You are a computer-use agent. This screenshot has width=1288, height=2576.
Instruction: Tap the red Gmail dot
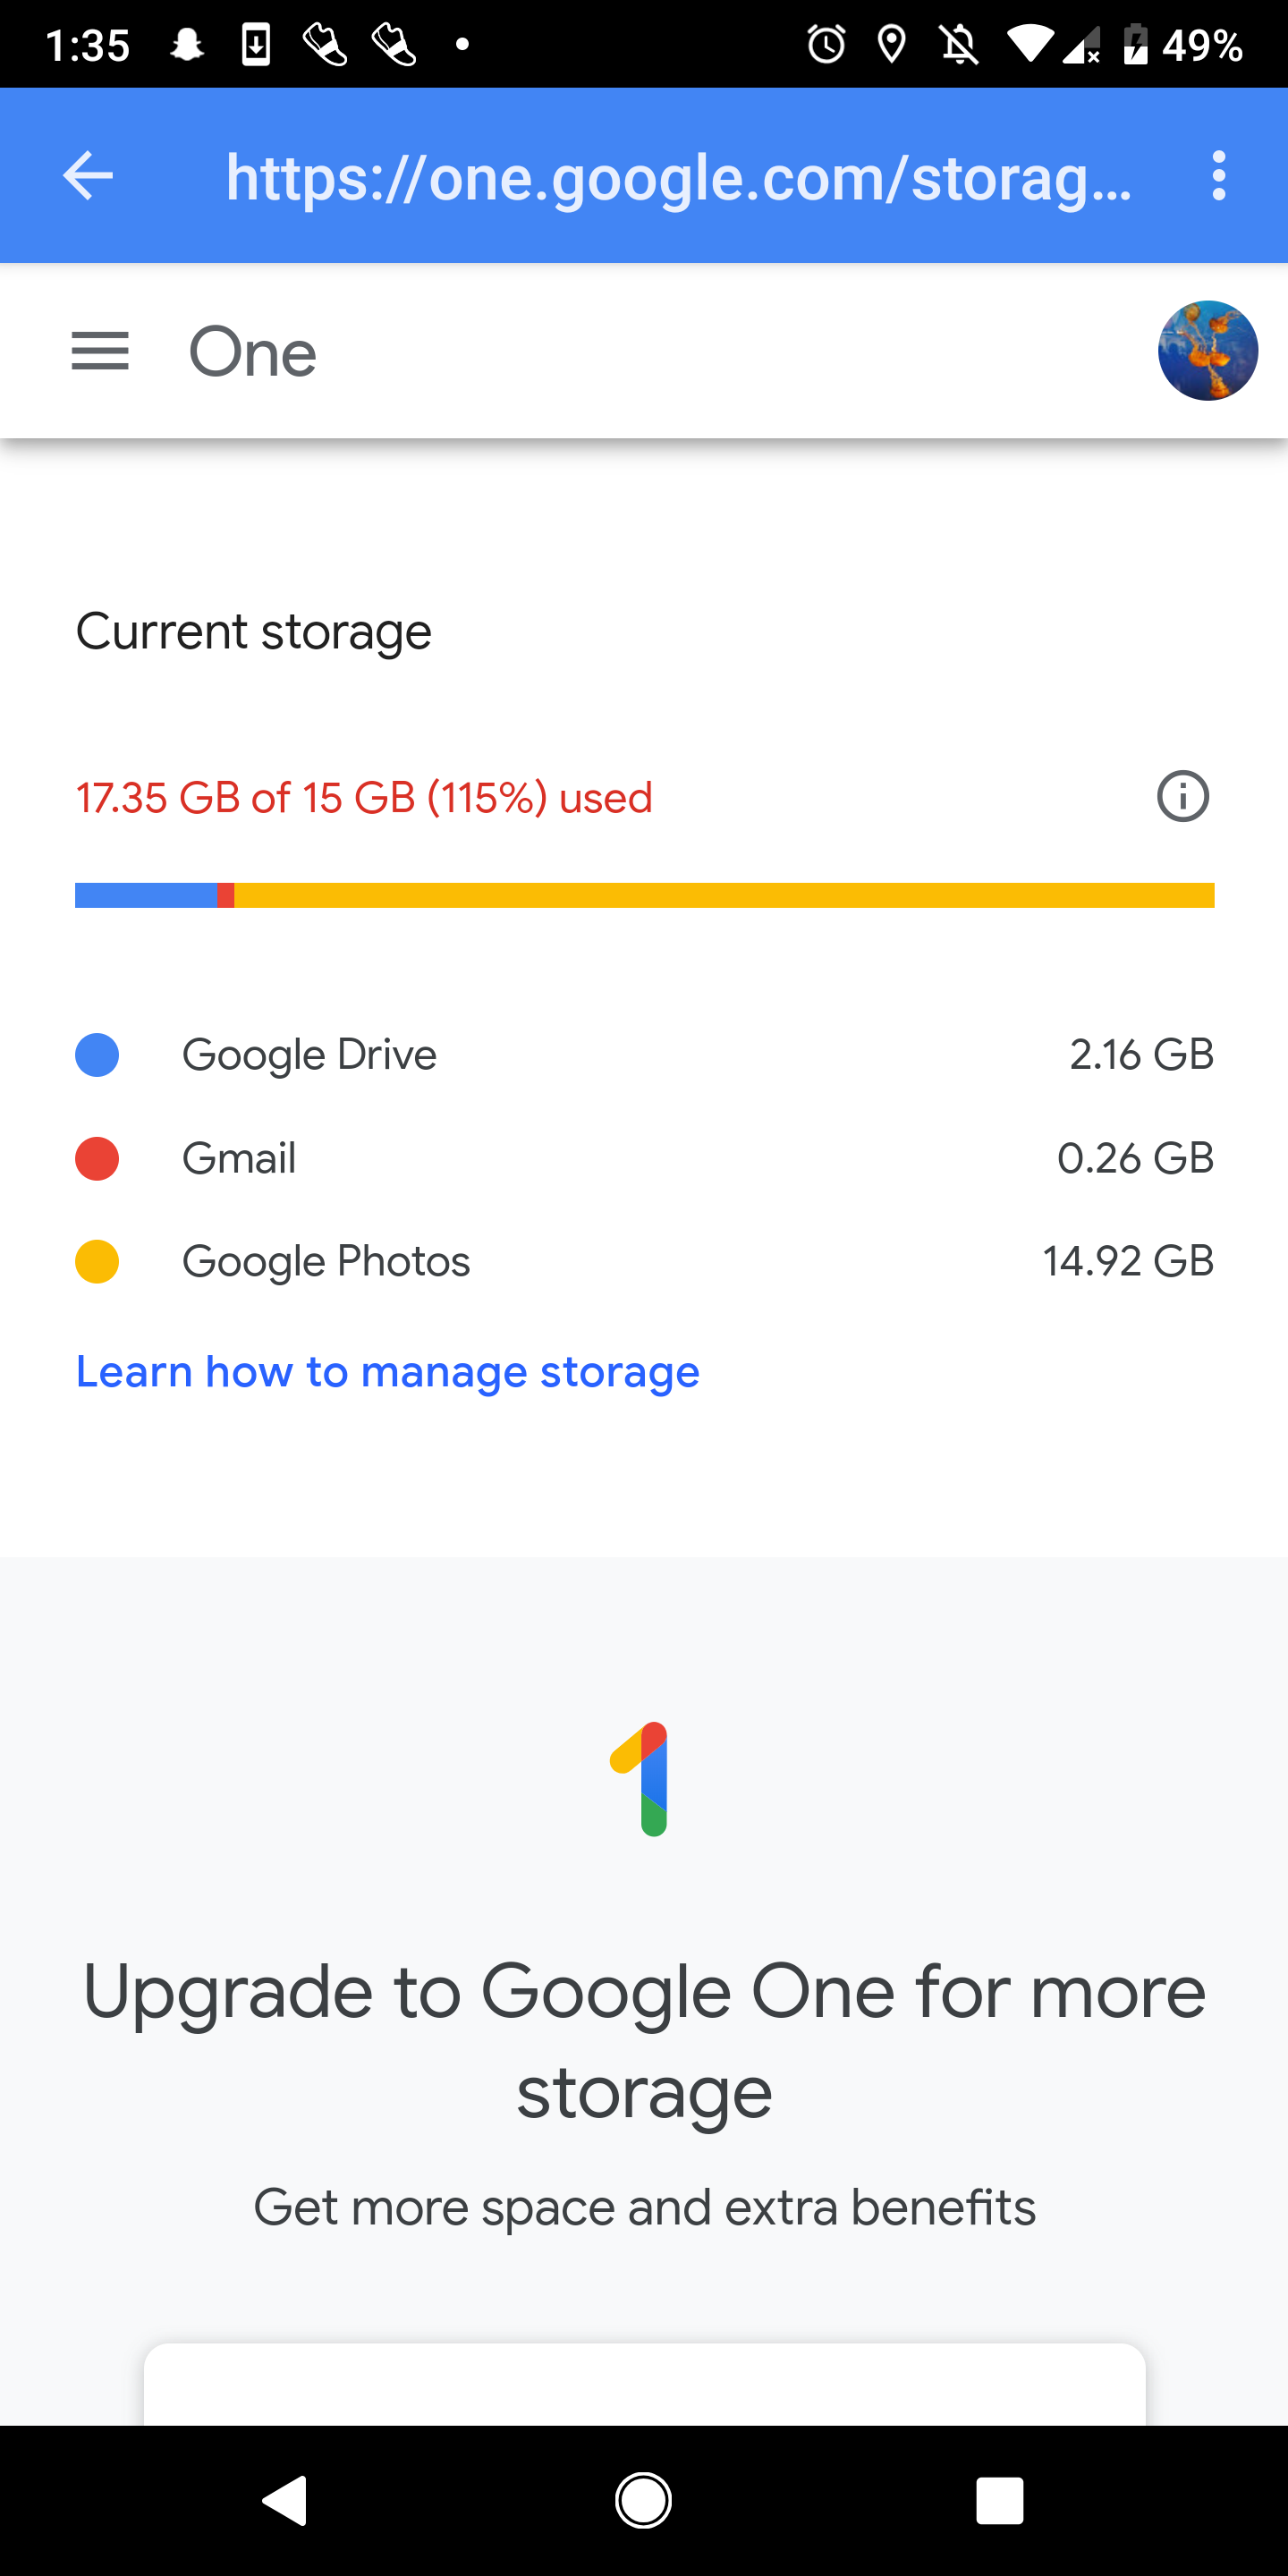[x=97, y=1159]
